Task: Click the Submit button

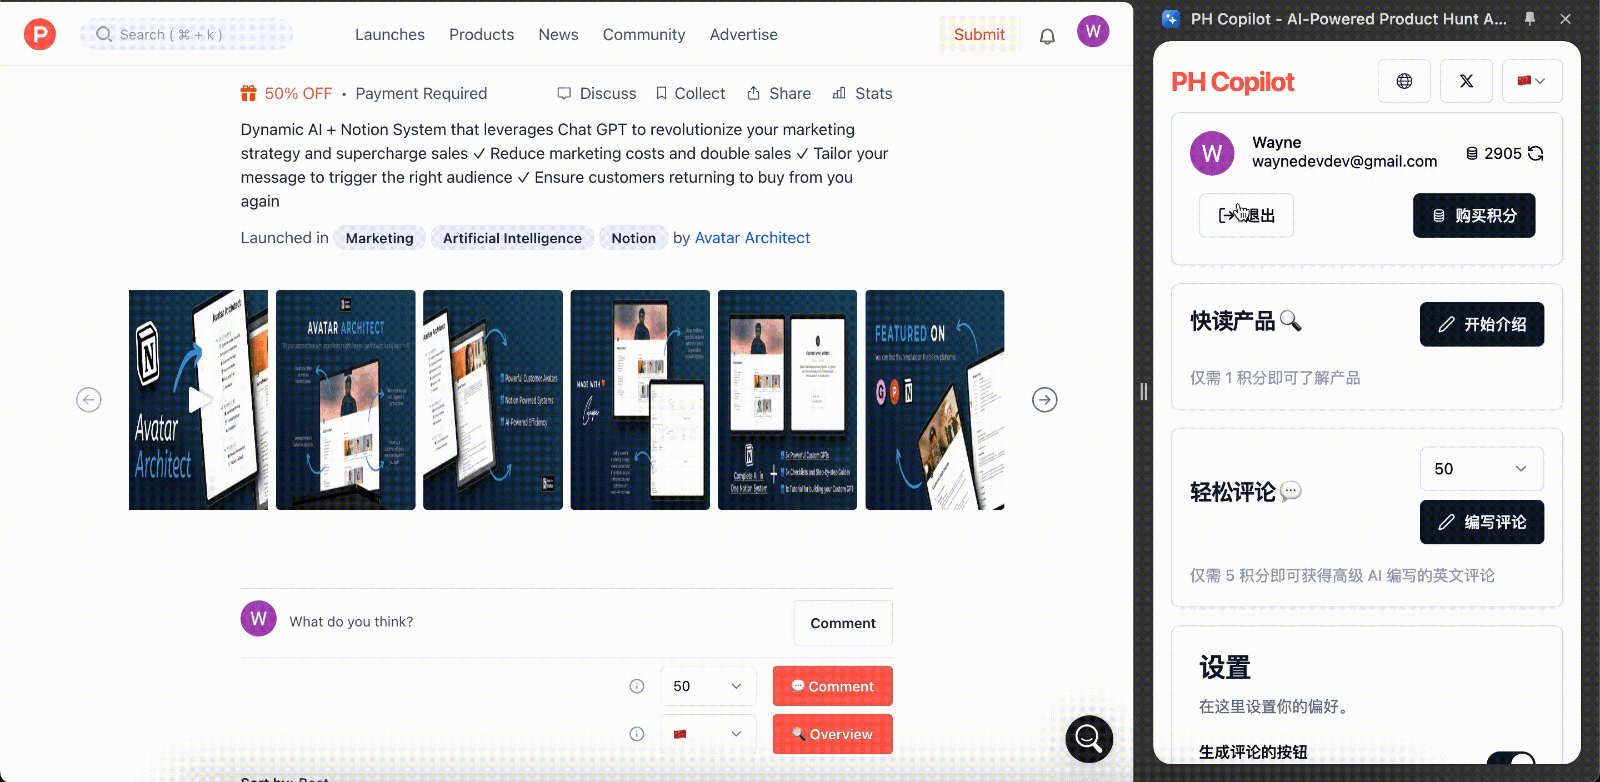Action: click(x=979, y=34)
